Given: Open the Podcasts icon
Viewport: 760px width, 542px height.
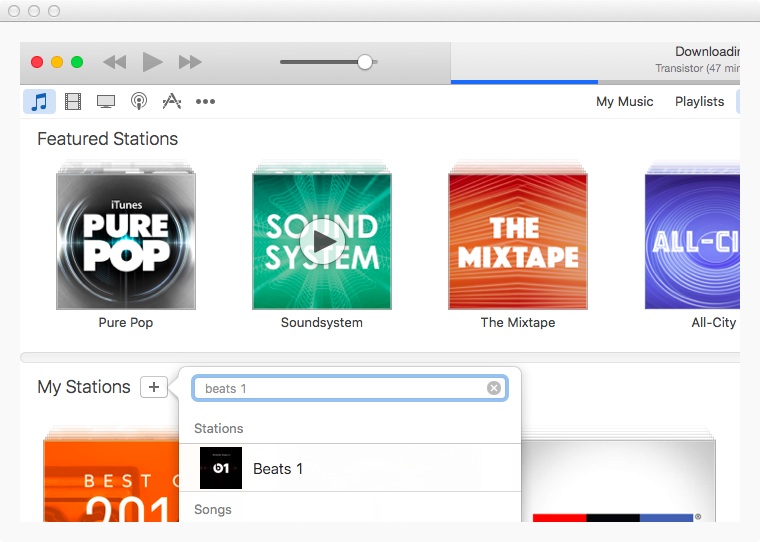Looking at the screenshot, I should [x=139, y=101].
